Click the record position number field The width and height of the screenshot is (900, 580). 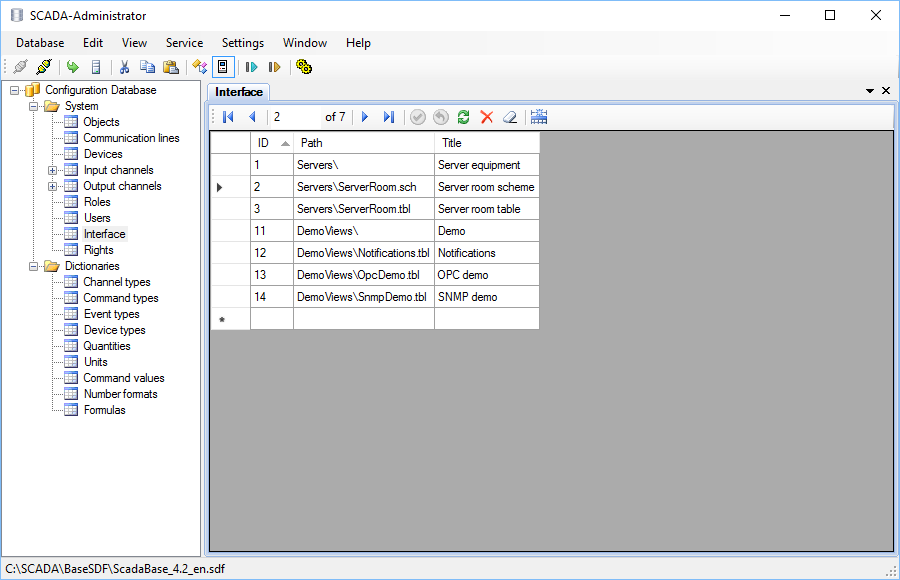[295, 117]
